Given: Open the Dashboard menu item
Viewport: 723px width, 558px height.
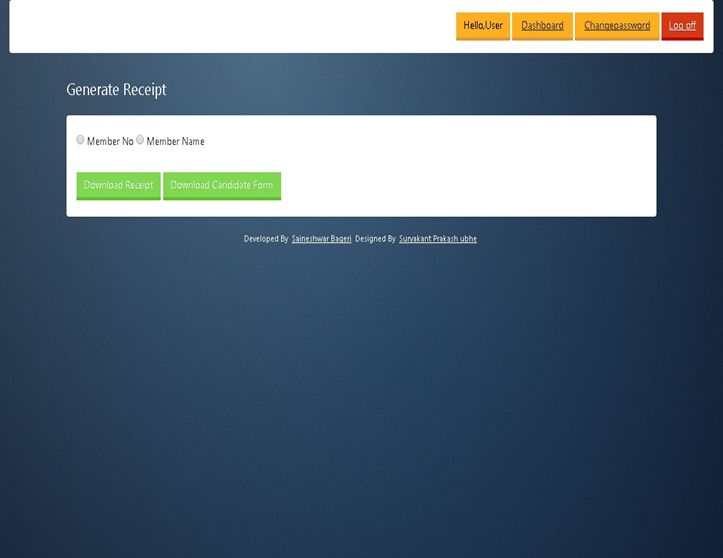Looking at the screenshot, I should [x=542, y=26].
